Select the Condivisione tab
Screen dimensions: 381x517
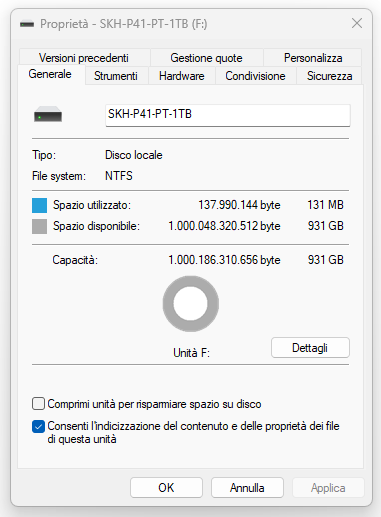255,76
